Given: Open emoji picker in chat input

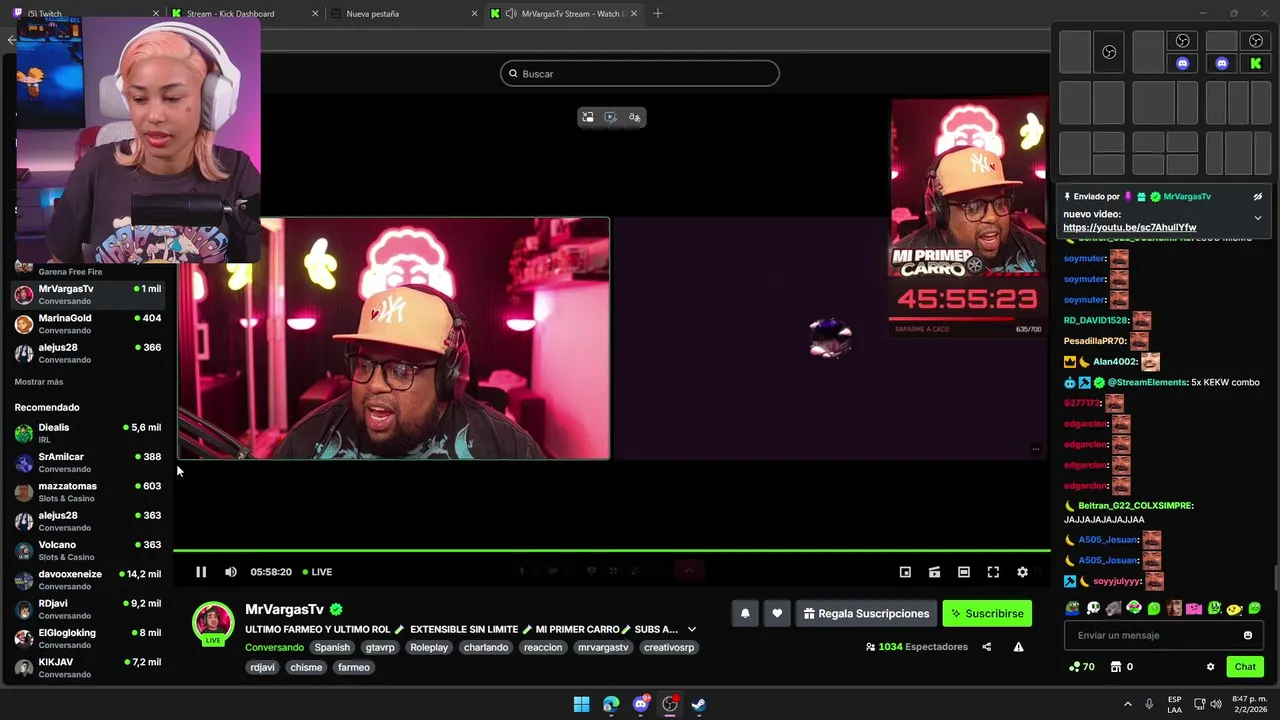Looking at the screenshot, I should click(1248, 636).
